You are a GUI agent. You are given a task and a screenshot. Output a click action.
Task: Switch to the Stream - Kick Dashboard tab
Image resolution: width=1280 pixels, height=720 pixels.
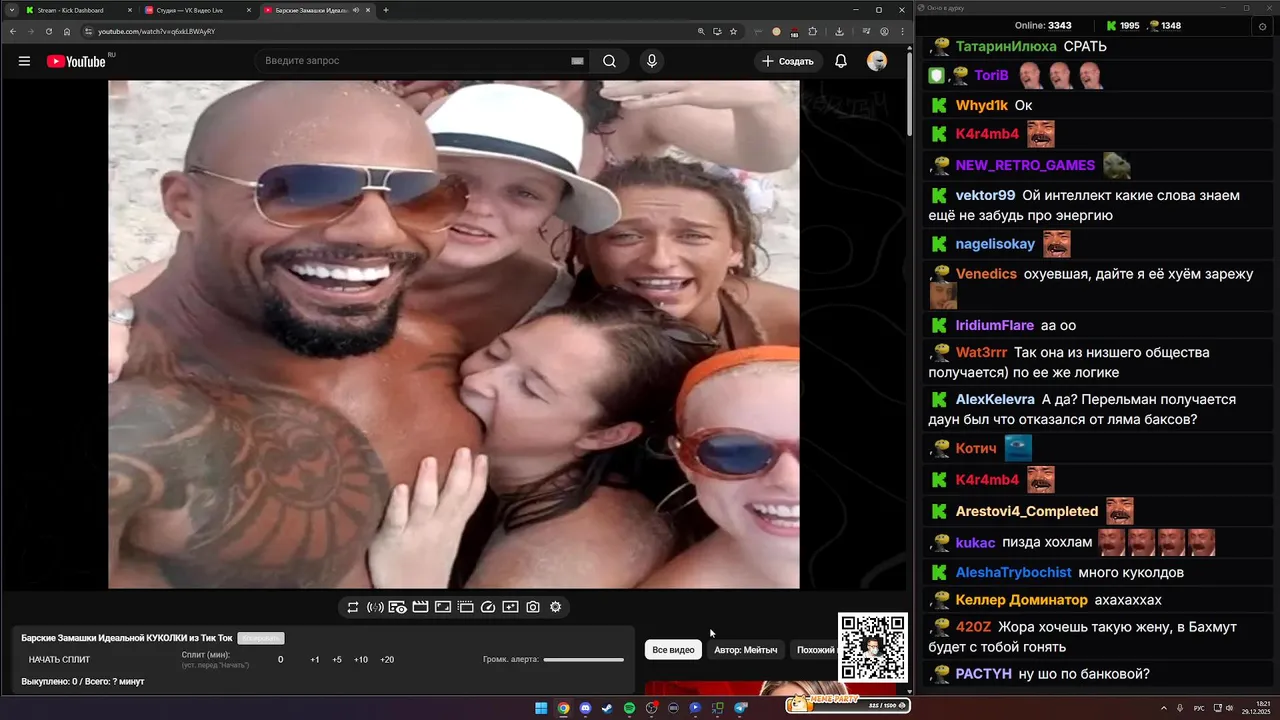click(x=78, y=10)
